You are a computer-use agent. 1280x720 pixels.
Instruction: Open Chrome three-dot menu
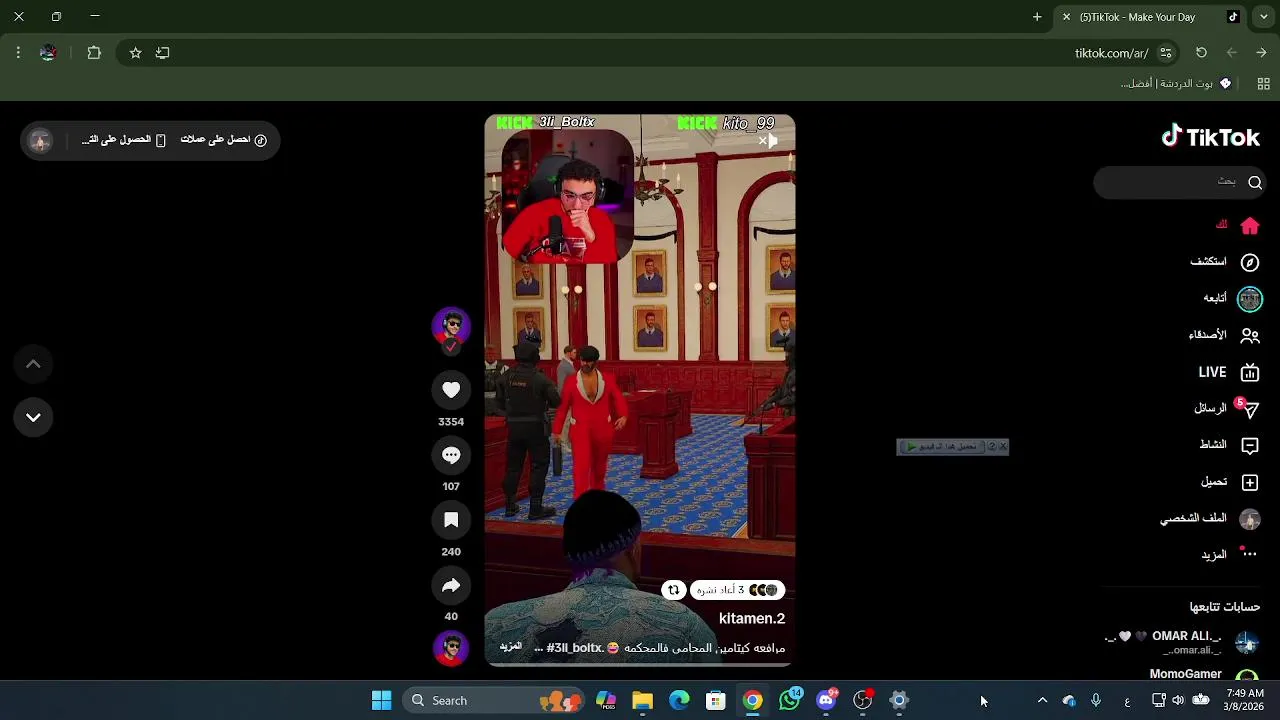click(x=18, y=53)
